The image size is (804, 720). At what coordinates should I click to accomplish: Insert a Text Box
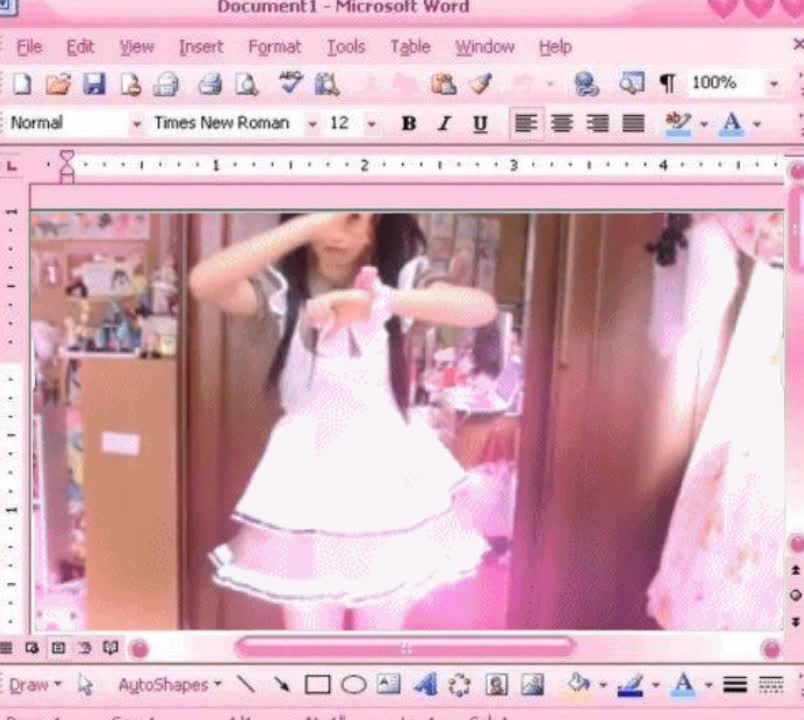click(387, 685)
